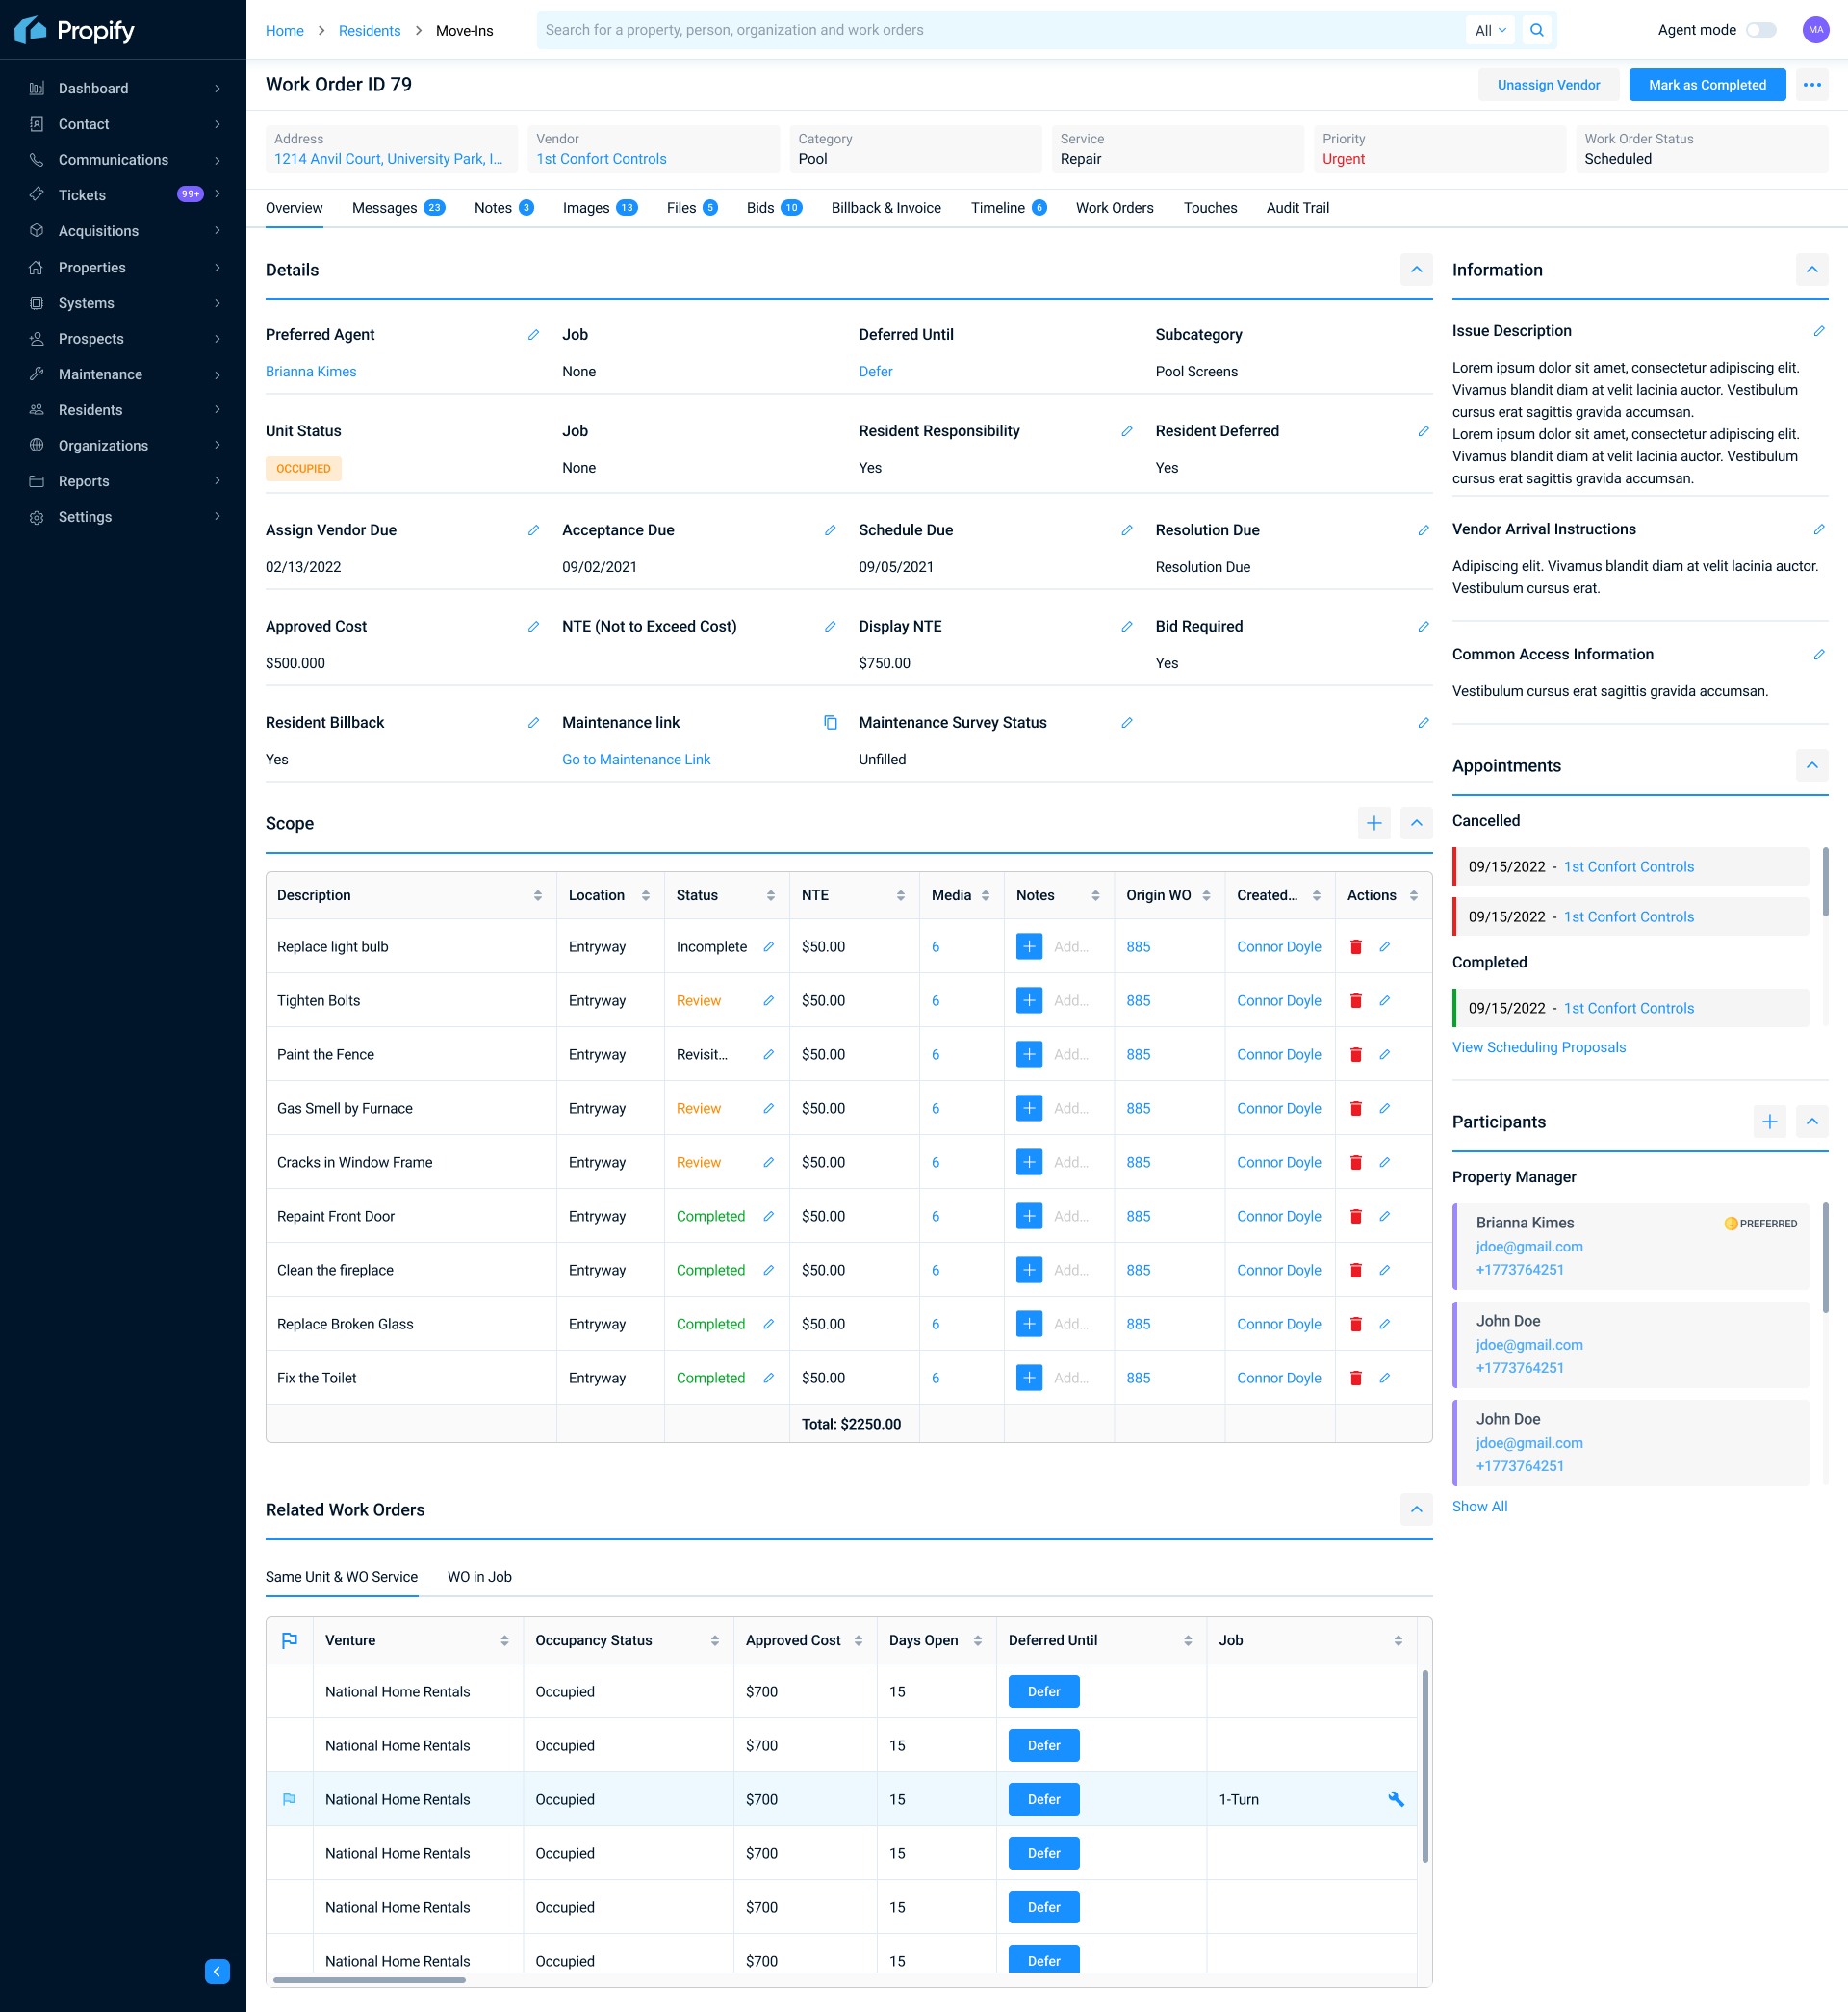Open the 'WO in Job' tab

point(479,1577)
